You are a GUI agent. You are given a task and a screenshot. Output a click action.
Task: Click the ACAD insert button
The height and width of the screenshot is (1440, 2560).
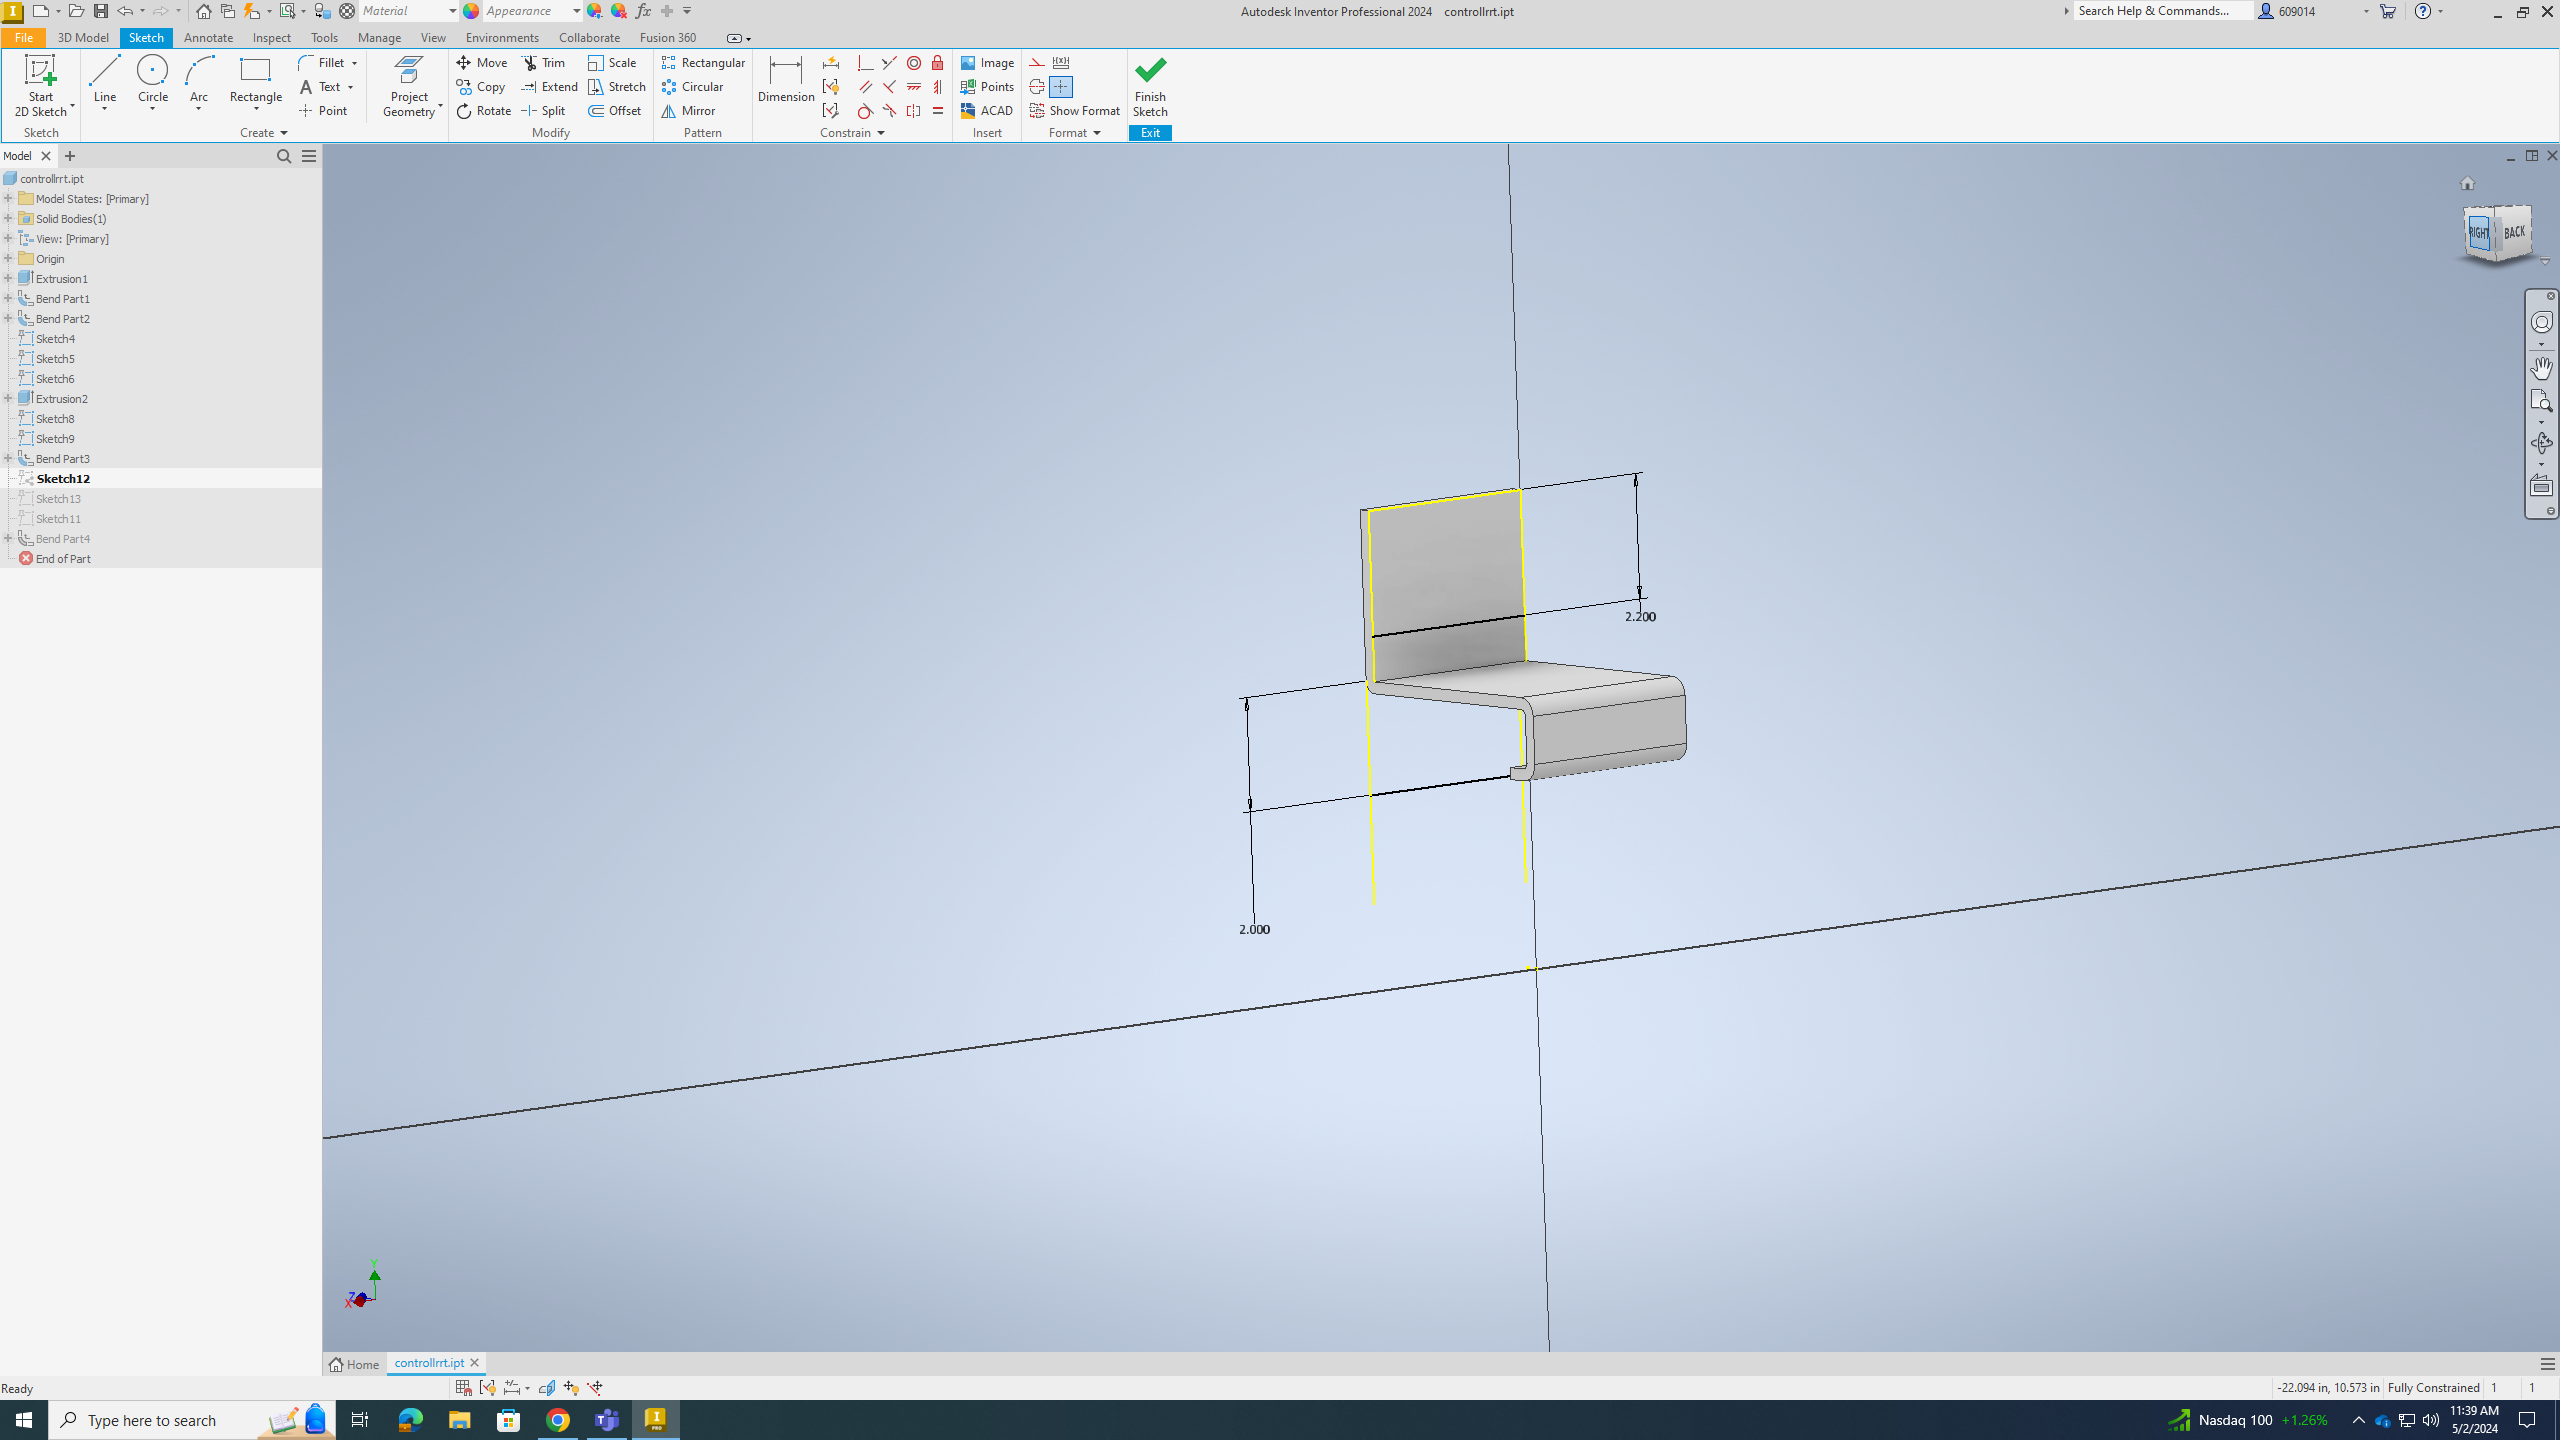click(987, 111)
